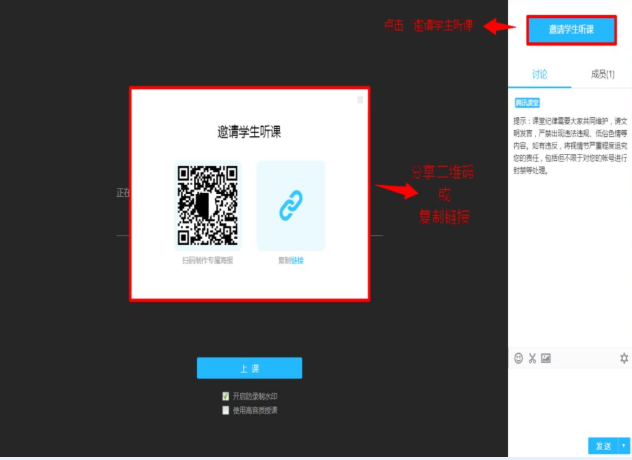
Task: Click the send image icon
Action: [x=546, y=358]
